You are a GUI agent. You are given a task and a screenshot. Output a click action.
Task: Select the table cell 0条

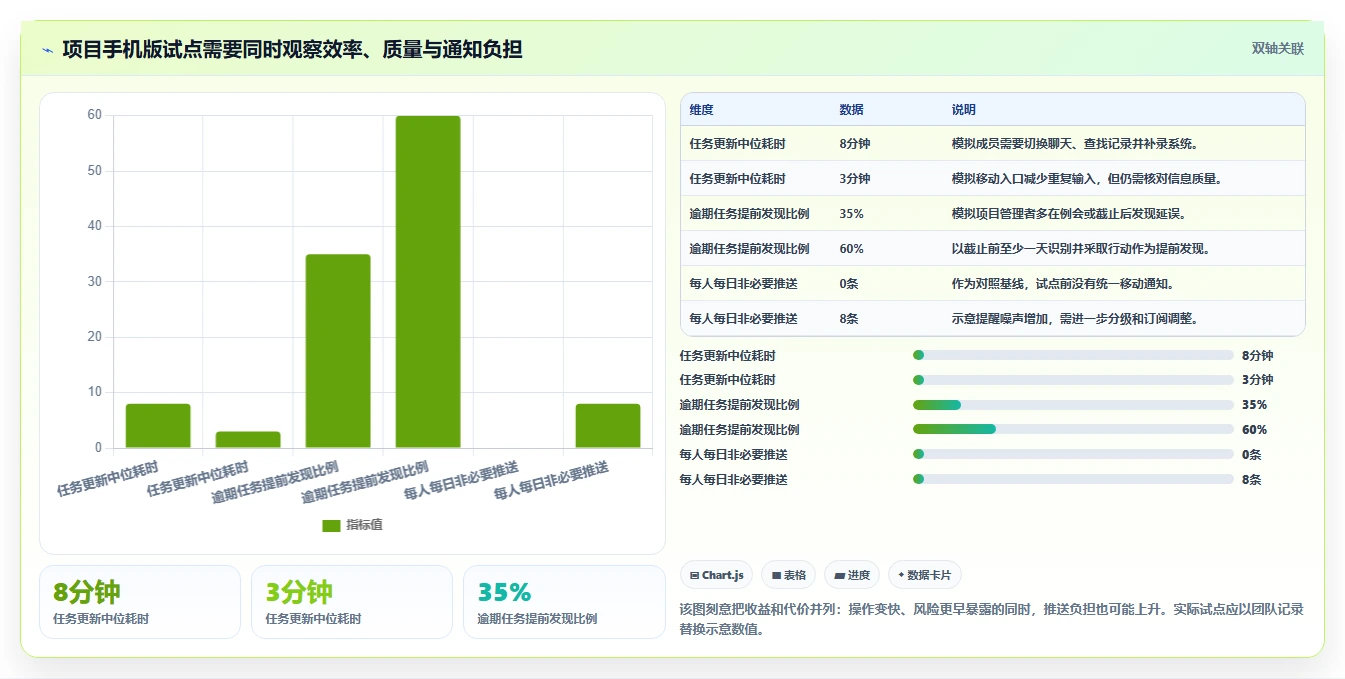849,284
